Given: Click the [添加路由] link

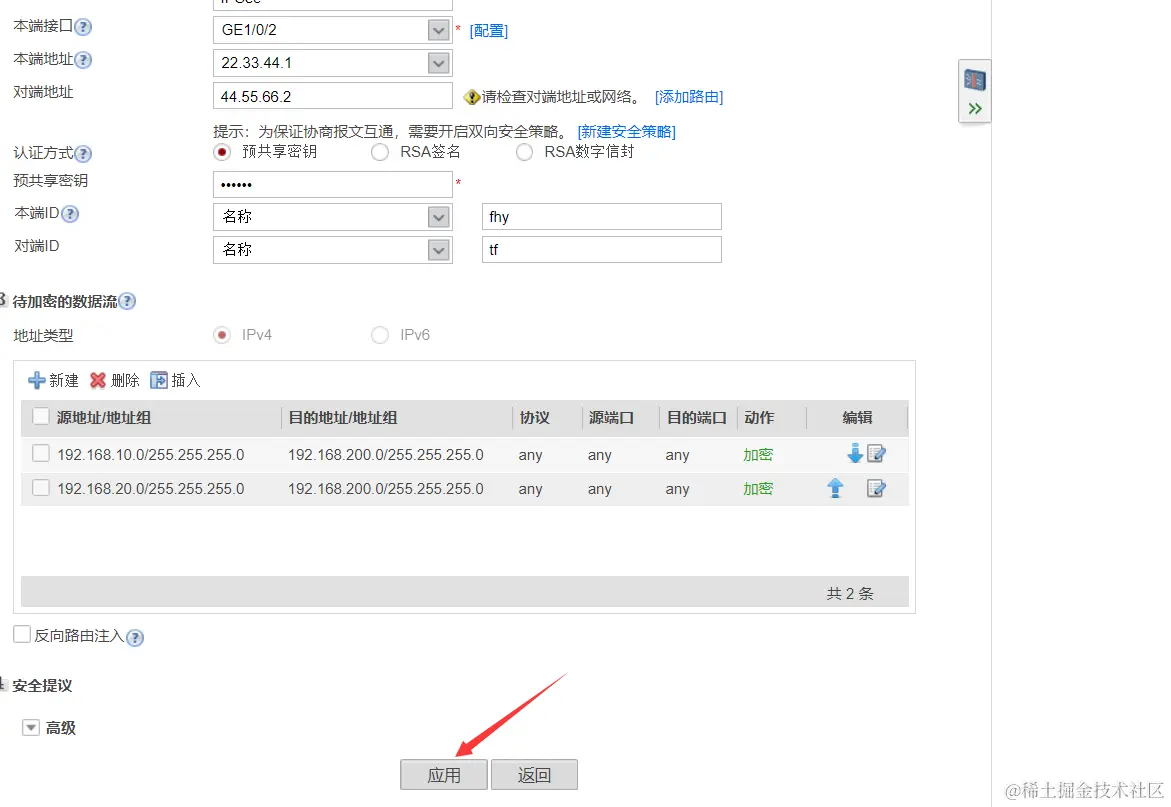Looking at the screenshot, I should point(689,97).
